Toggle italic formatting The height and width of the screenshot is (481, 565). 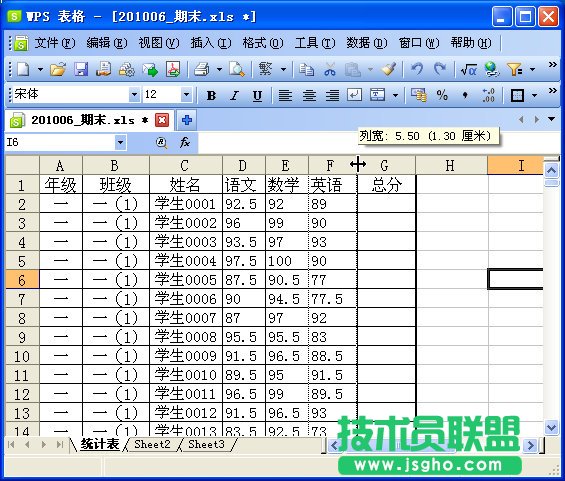tap(235, 96)
